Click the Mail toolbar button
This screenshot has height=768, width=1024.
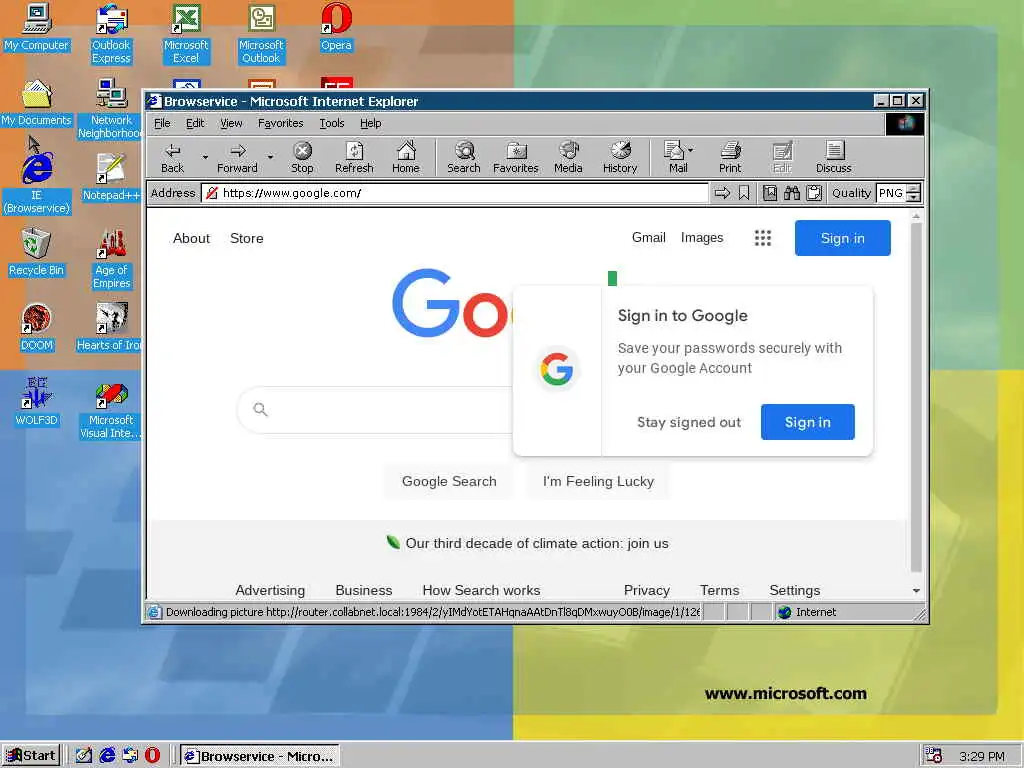click(675, 157)
